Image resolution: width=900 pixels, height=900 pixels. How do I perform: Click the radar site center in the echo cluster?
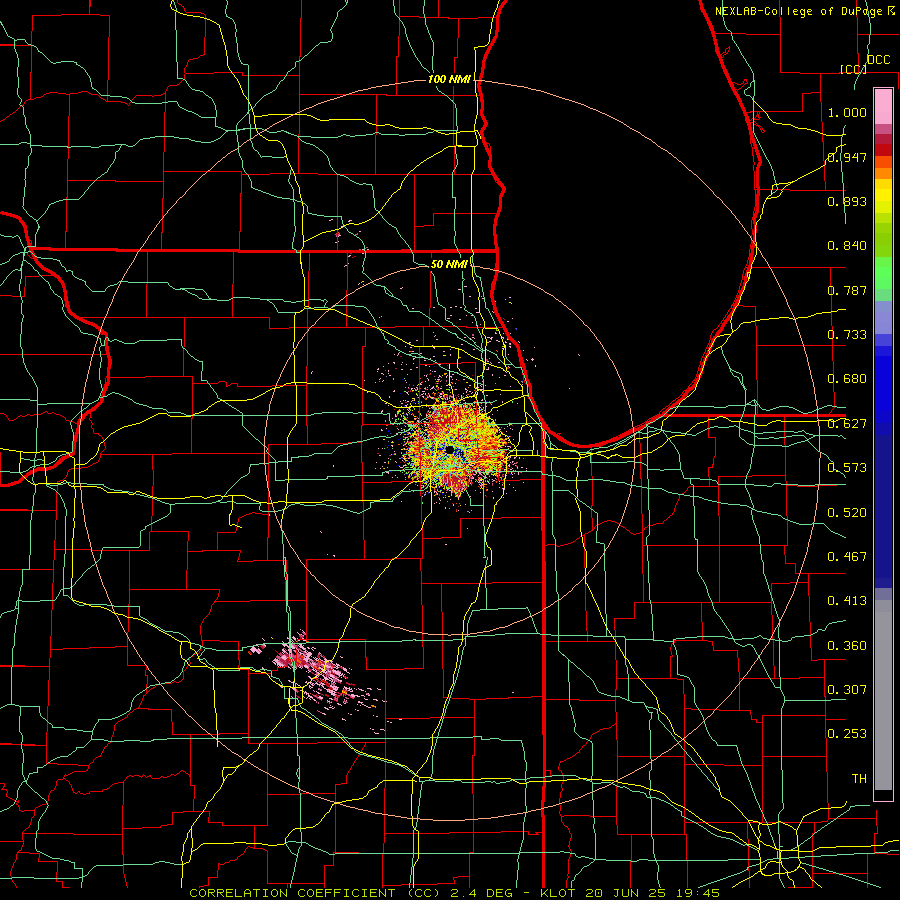(449, 449)
